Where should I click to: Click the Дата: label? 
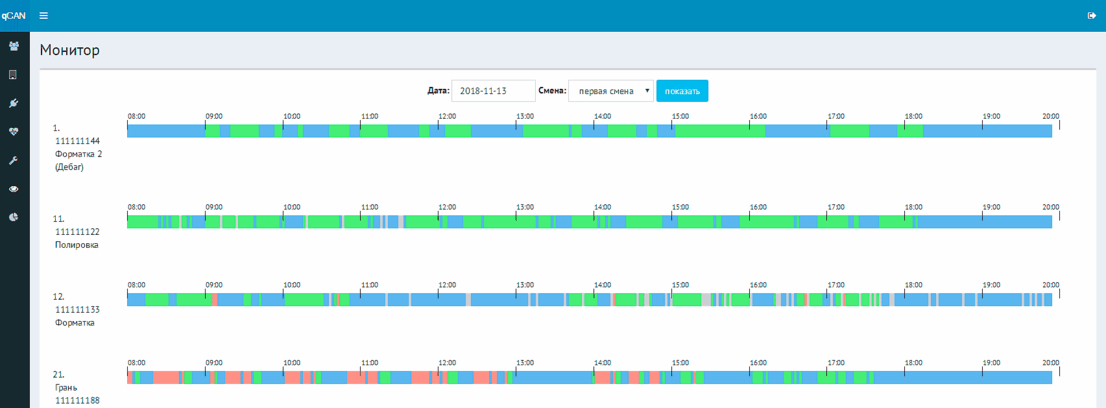(438, 91)
